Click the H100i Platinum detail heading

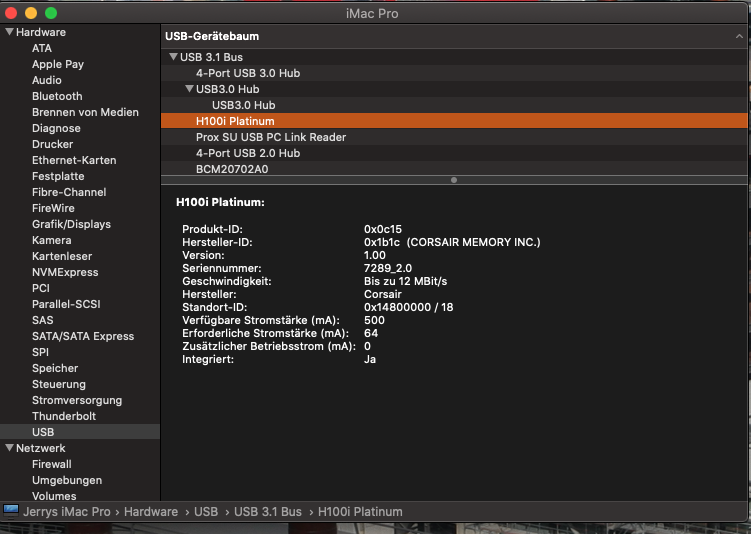(220, 202)
